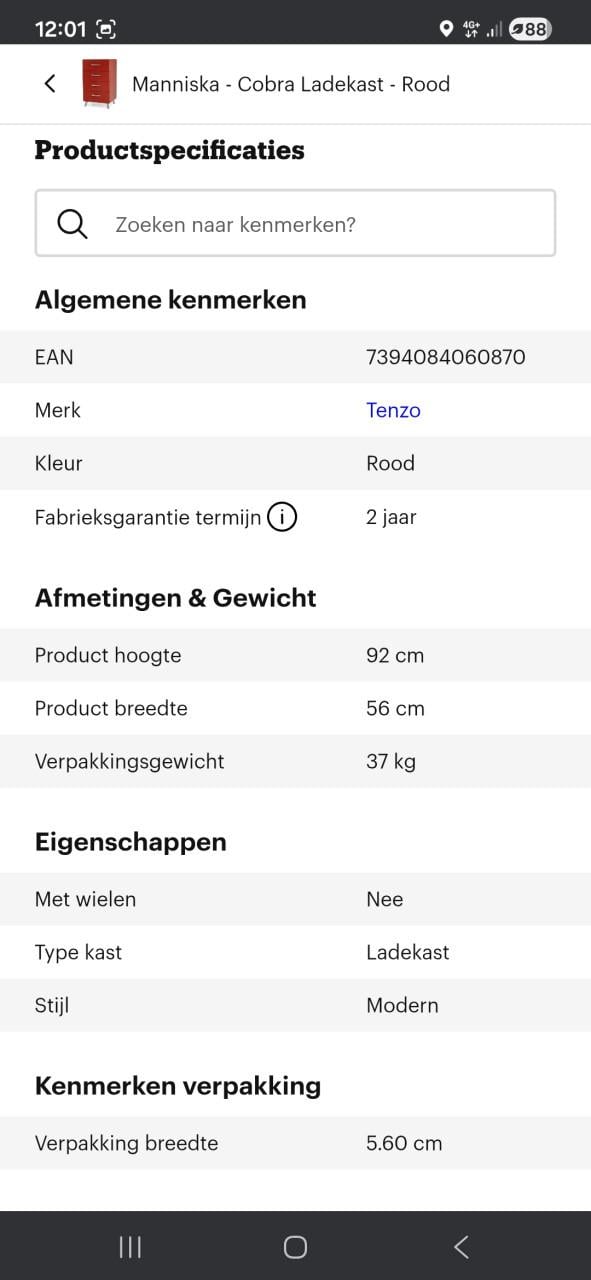Tap the search magnifier icon

click(70, 223)
